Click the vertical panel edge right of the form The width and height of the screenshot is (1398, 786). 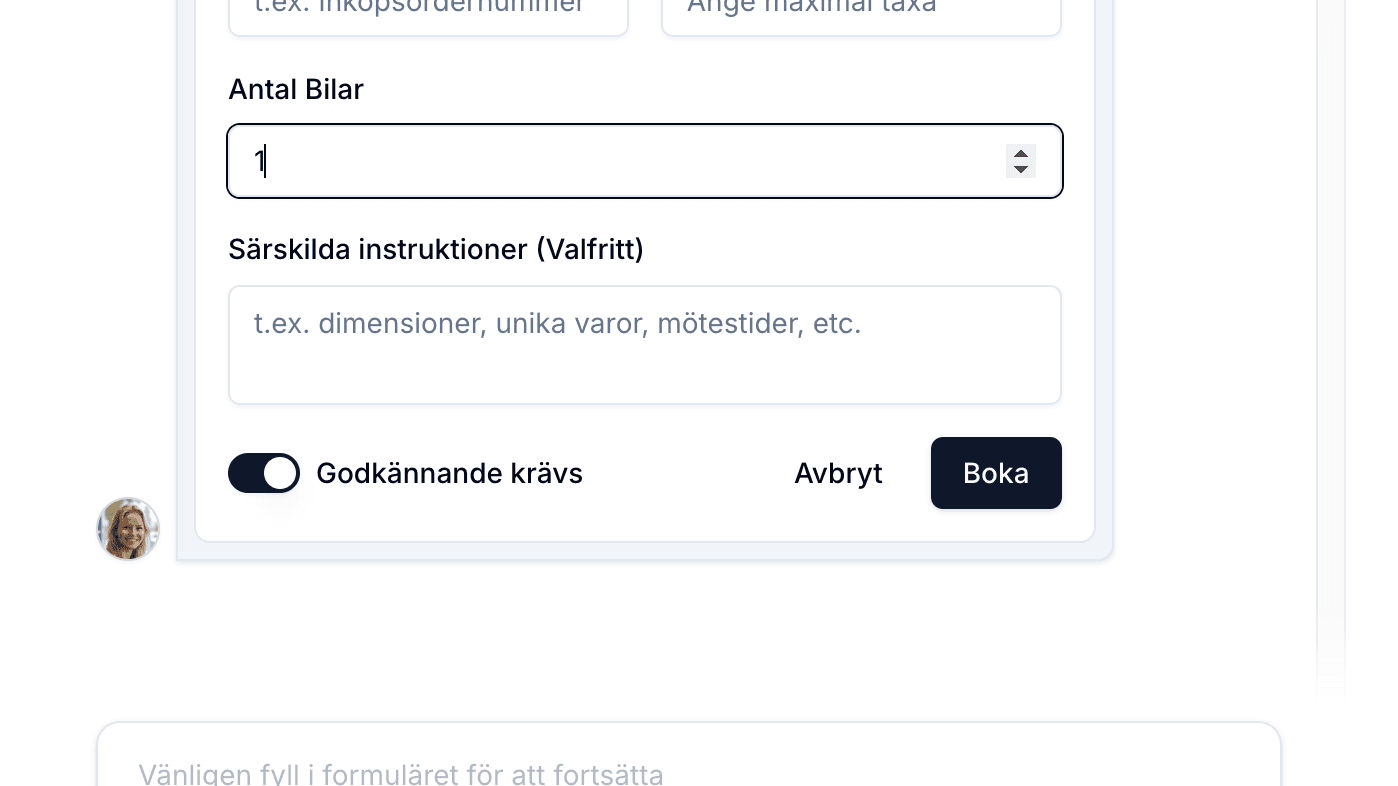click(1331, 340)
